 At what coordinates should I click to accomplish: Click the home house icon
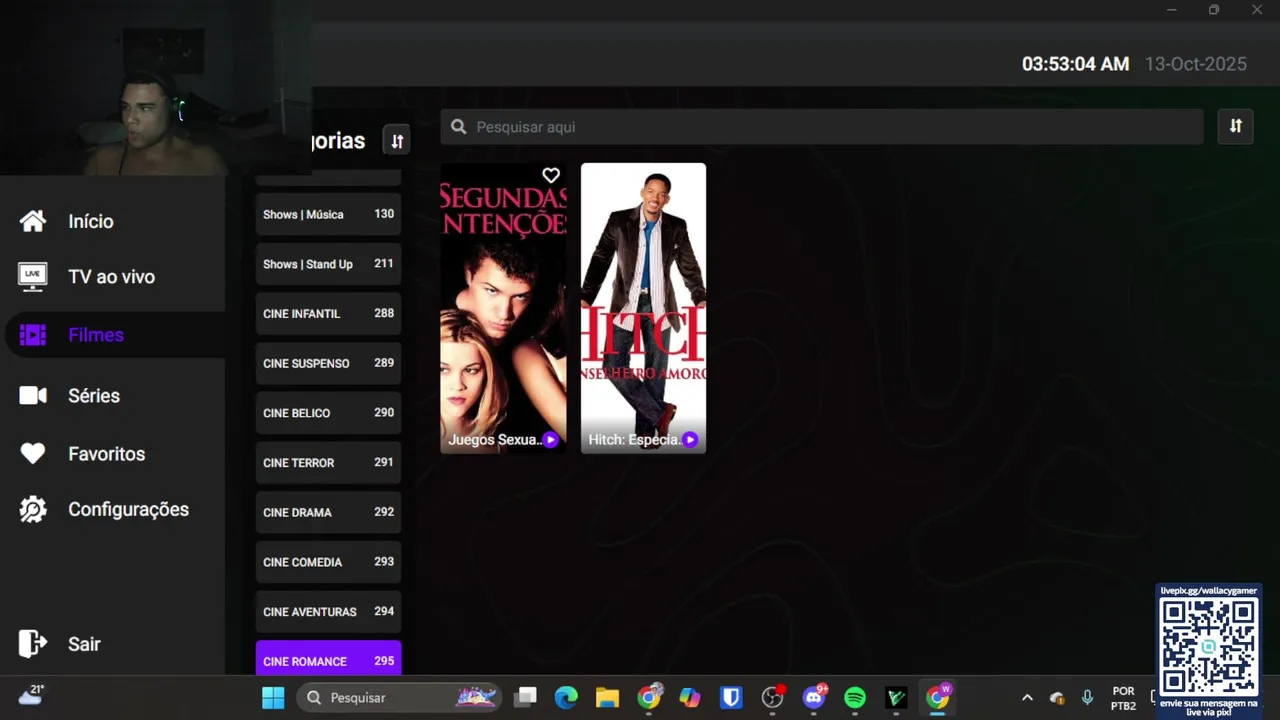pos(33,221)
